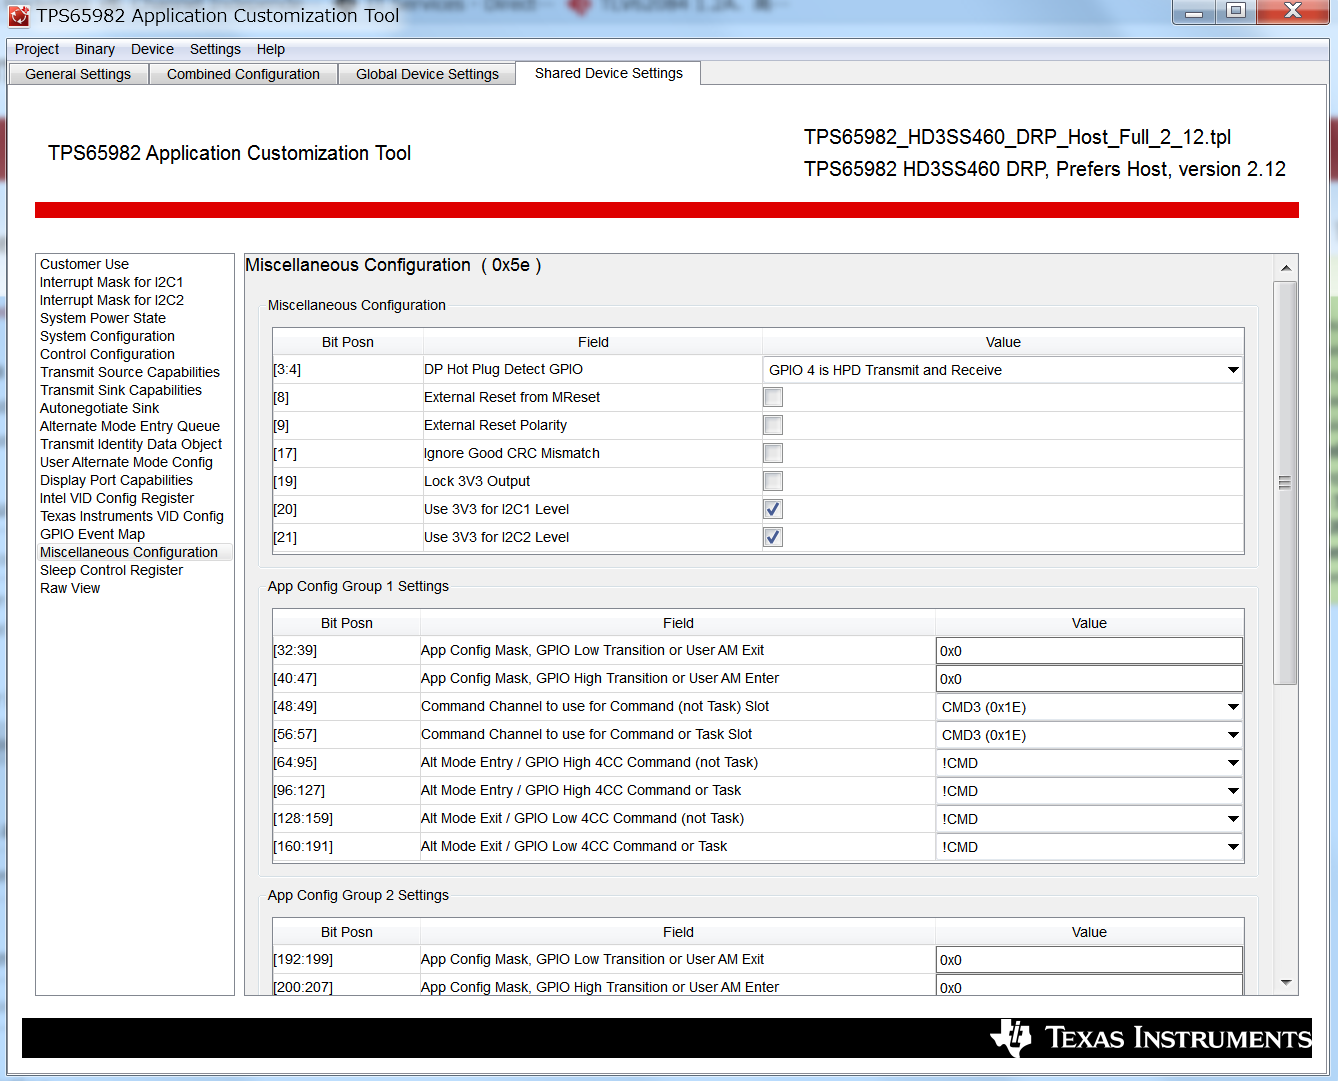
Task: Click Value header in Miscellaneous Configuration table
Action: coord(1003,342)
